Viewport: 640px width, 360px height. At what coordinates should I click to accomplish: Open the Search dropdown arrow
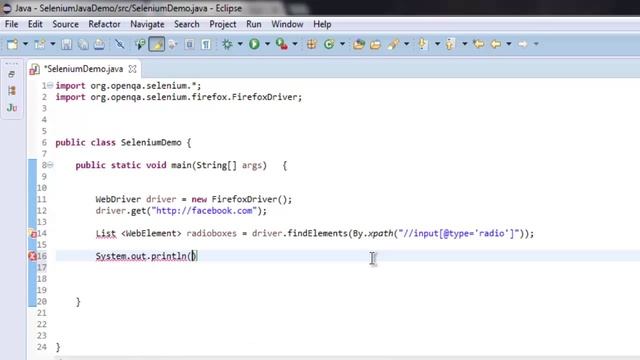[406, 44]
